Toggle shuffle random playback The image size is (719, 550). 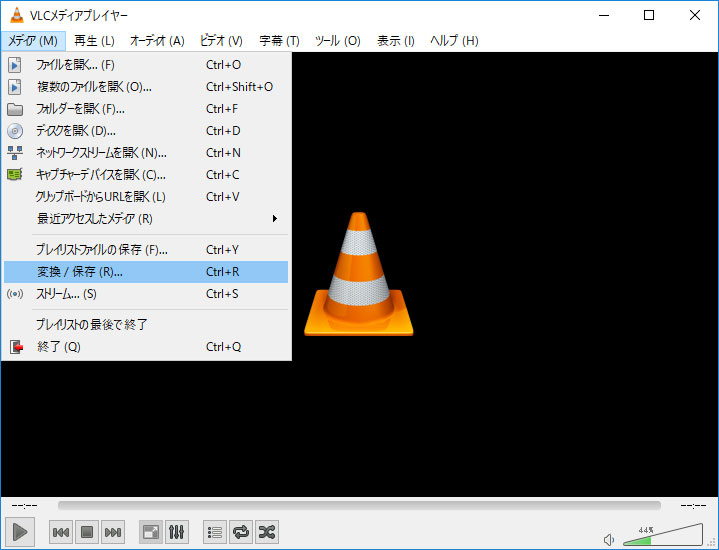coord(266,533)
